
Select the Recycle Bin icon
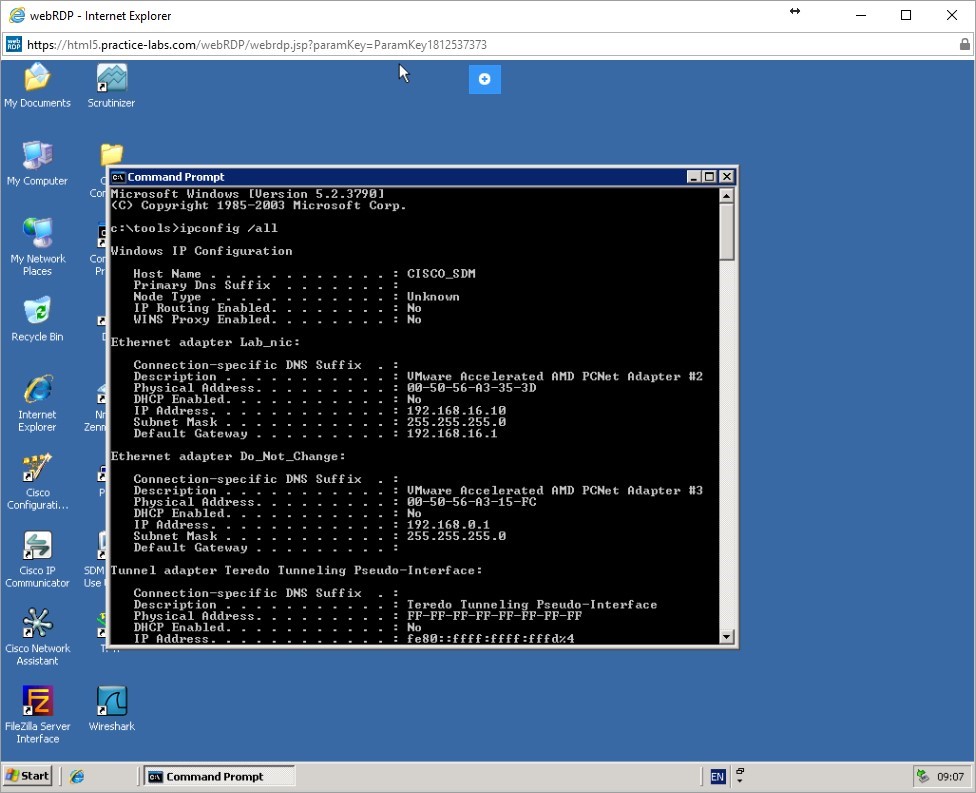click(37, 319)
